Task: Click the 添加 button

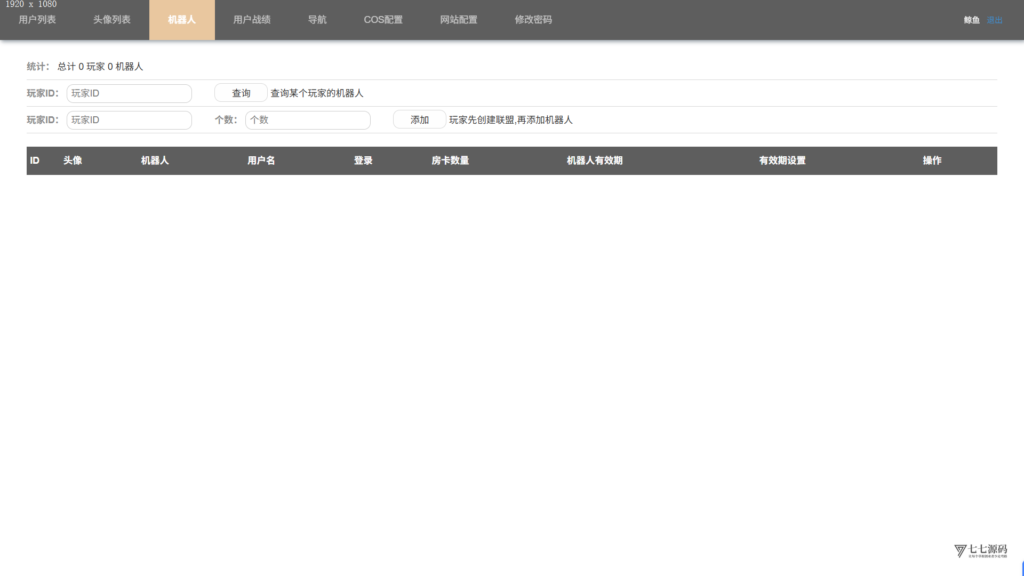Action: (419, 120)
